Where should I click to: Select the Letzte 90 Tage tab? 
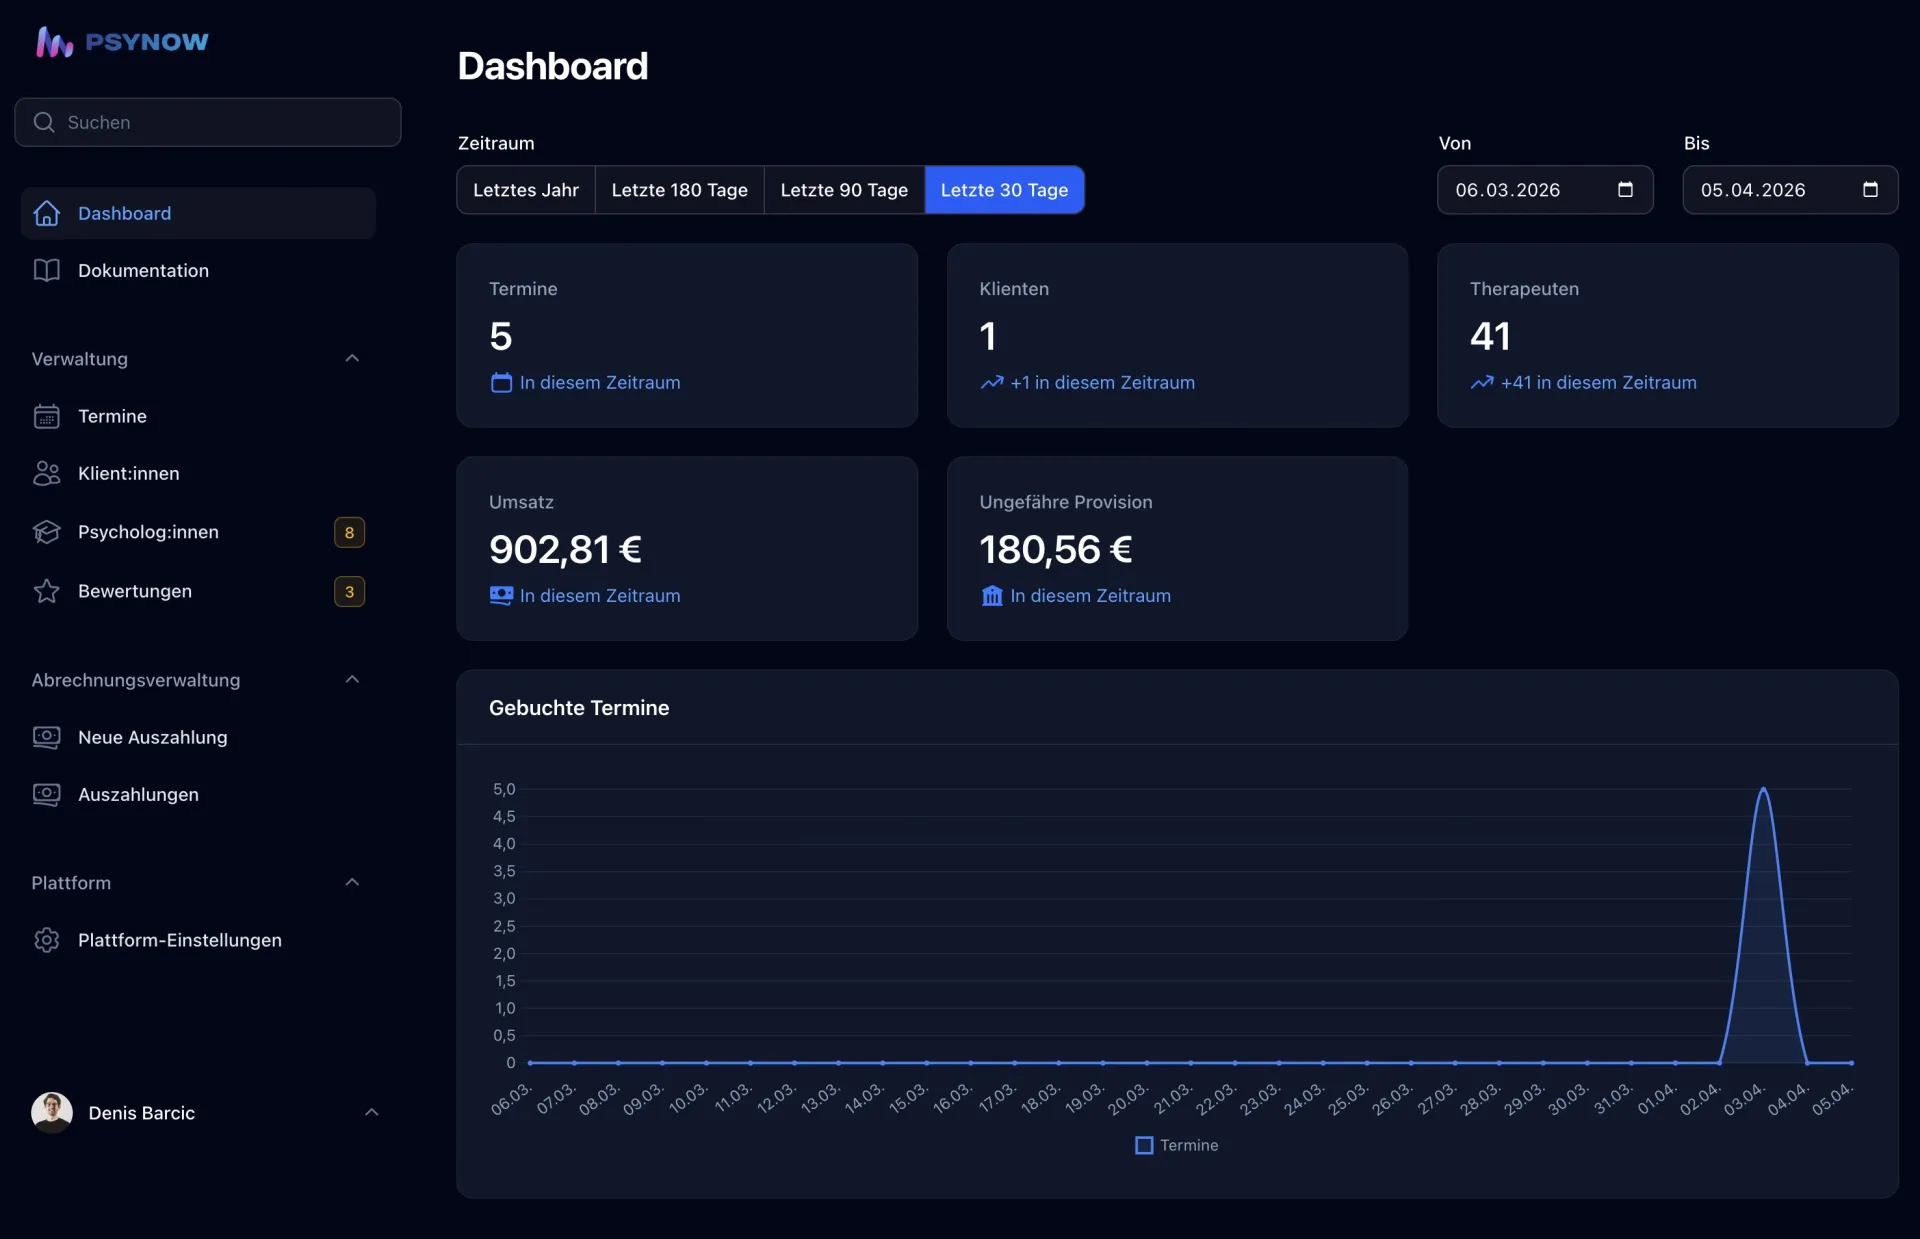844,190
